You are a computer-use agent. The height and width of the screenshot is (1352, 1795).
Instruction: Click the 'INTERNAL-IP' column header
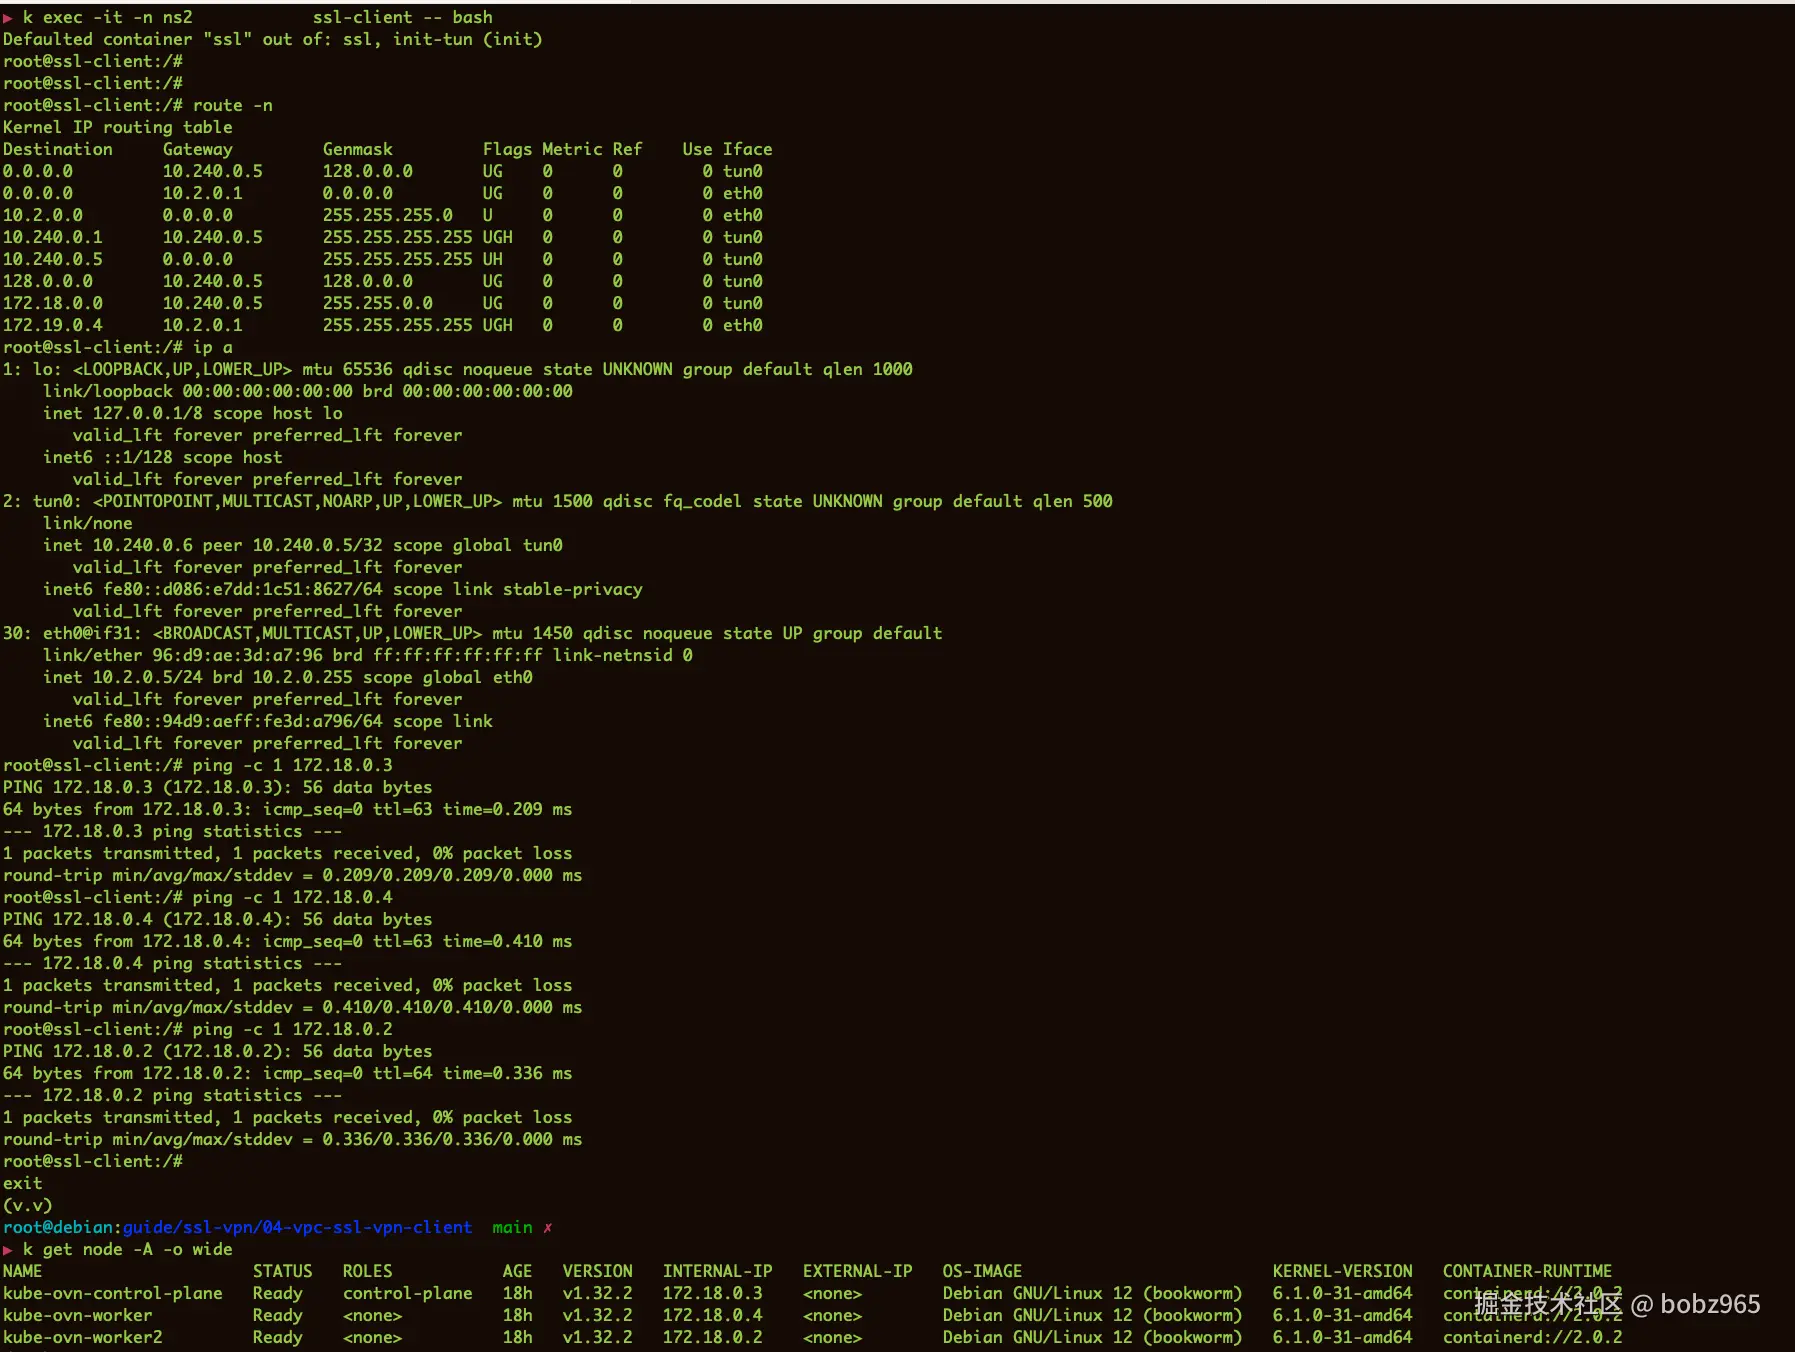click(x=718, y=1271)
